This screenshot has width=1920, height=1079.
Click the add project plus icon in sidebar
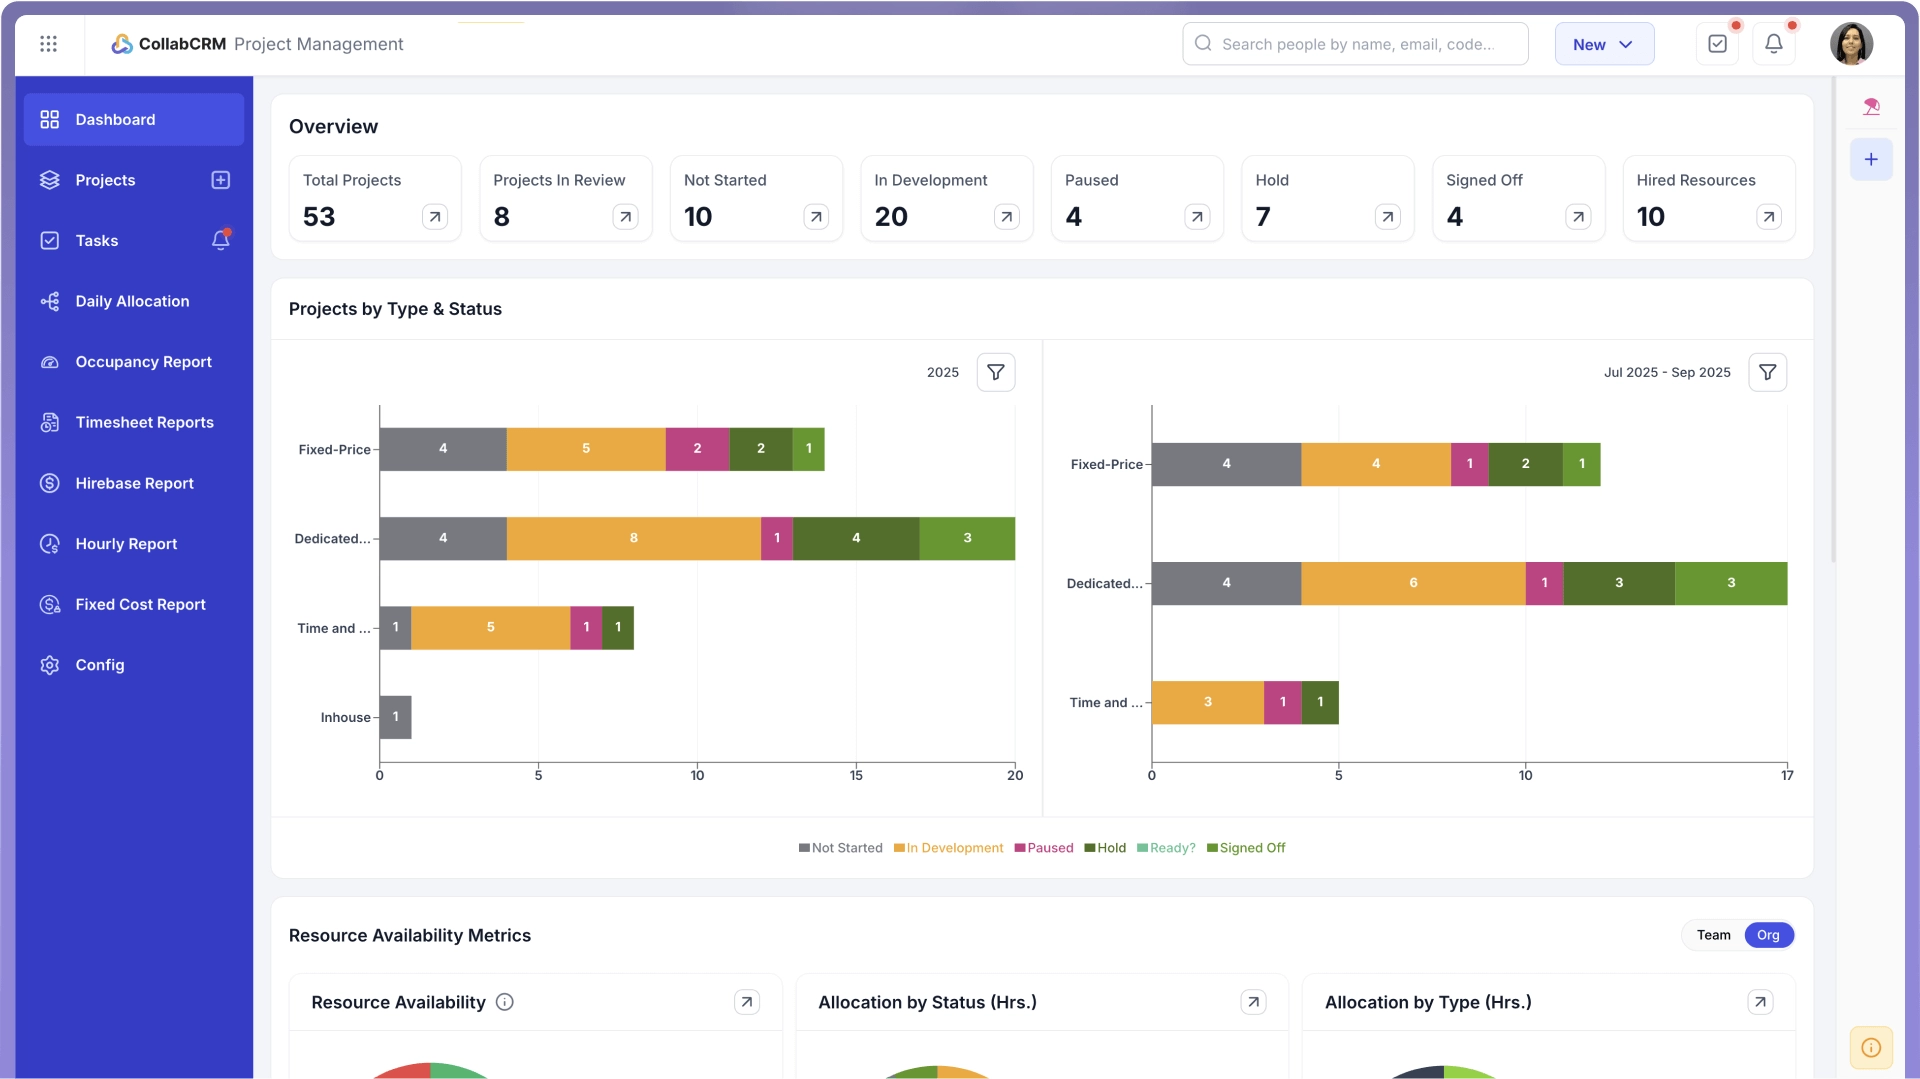tap(221, 180)
